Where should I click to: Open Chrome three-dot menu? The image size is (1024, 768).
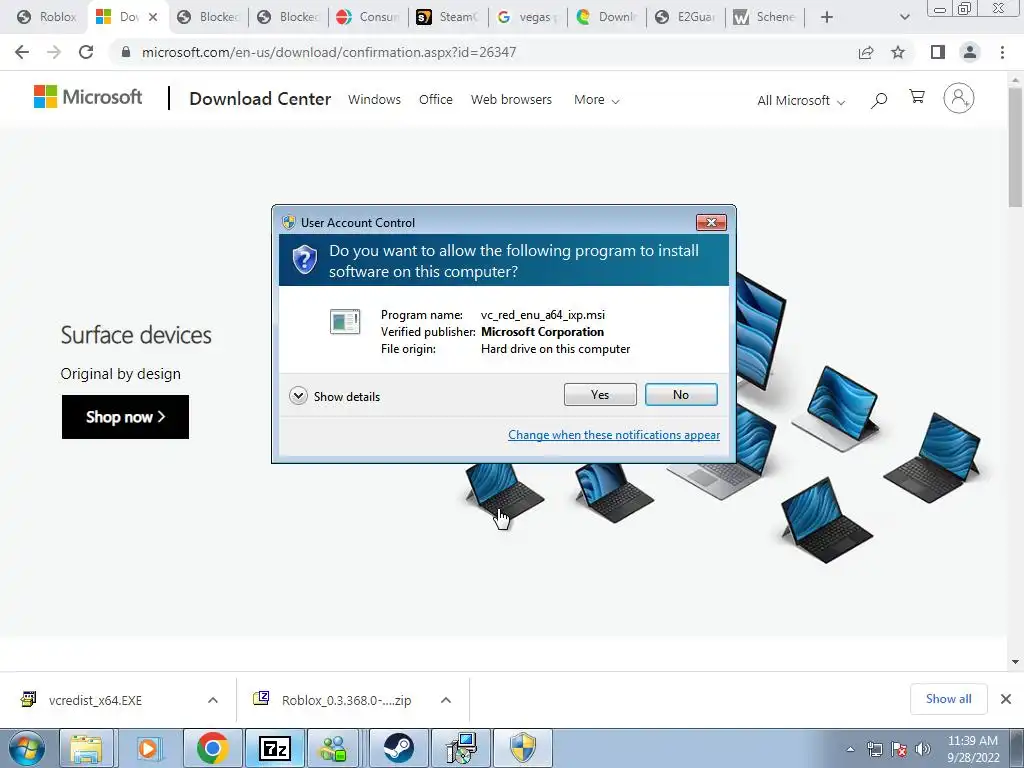(1002, 52)
